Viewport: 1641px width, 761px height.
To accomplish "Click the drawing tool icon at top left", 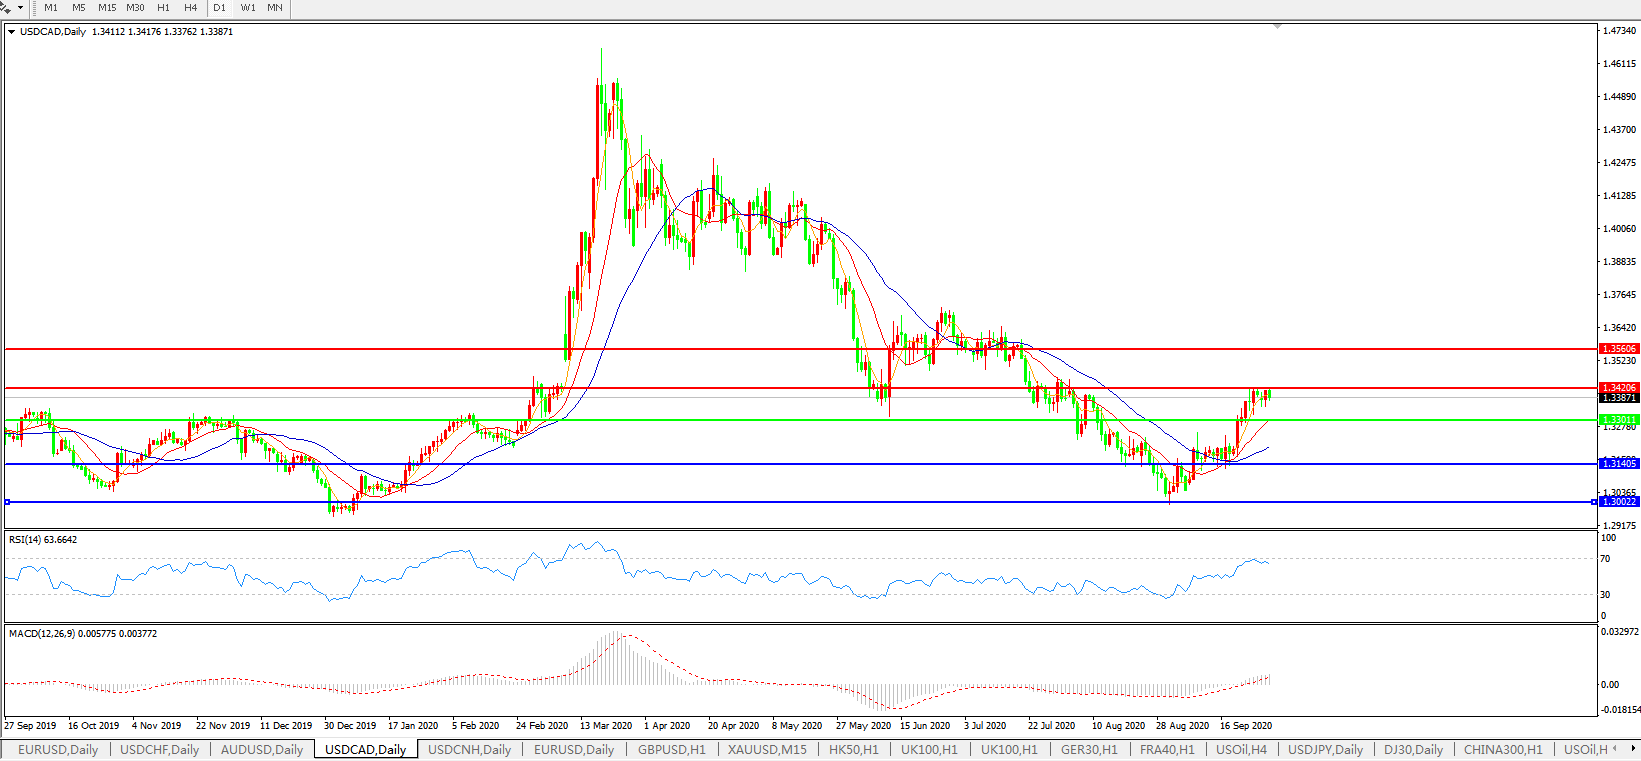I will (x=6, y=8).
